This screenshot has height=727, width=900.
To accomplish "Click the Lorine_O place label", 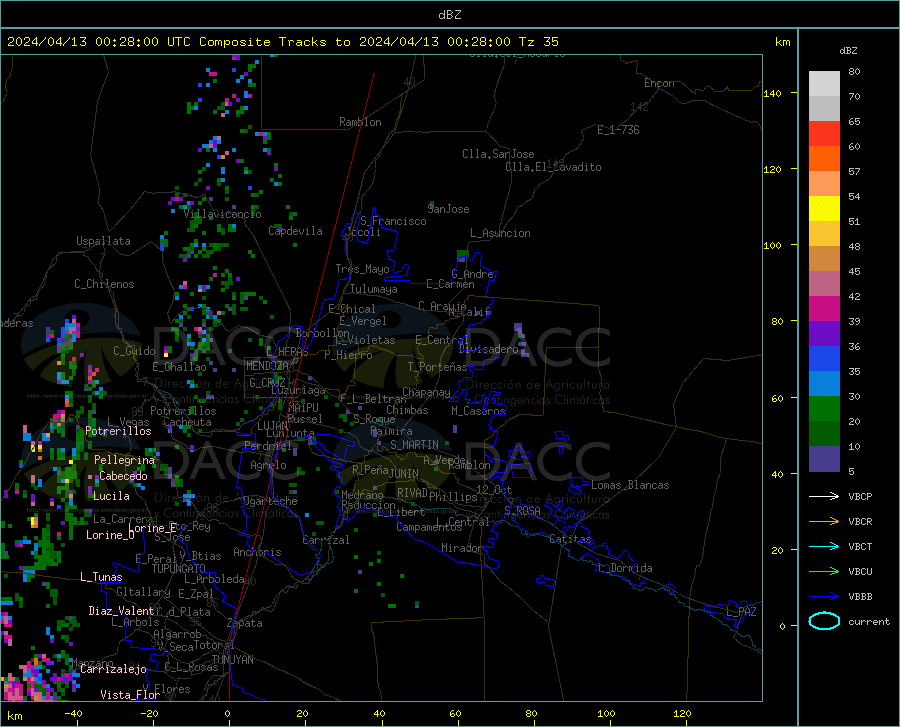I will [110, 535].
